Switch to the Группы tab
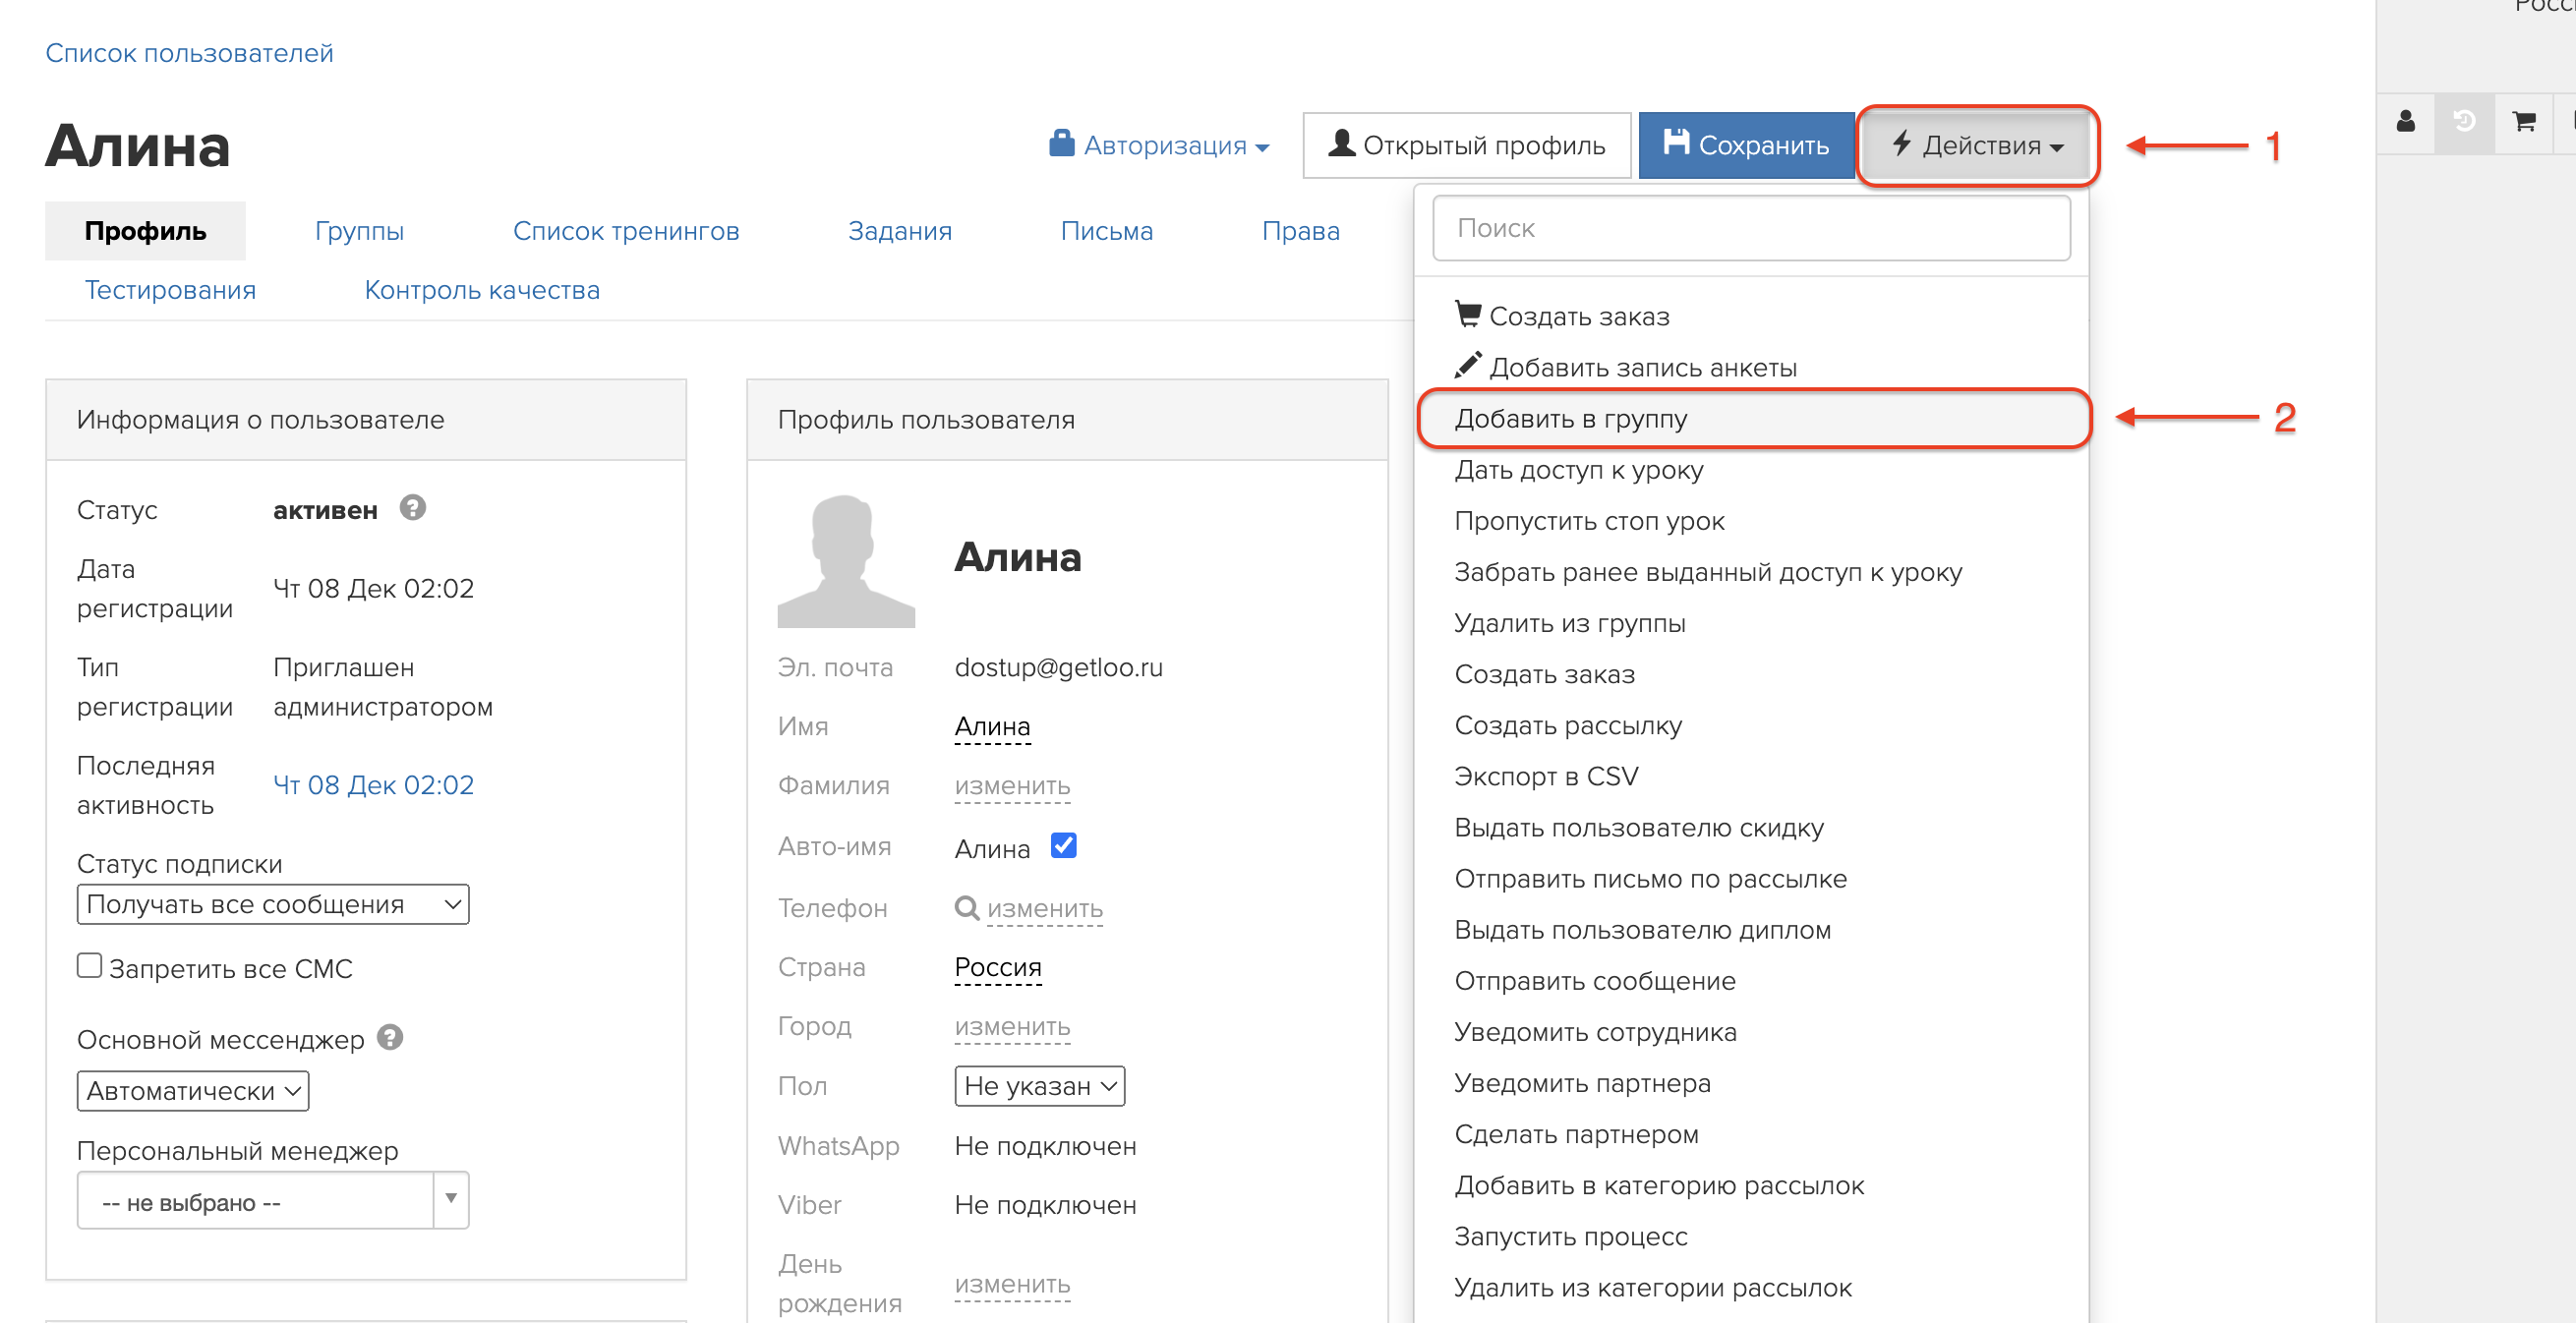 pos(359,231)
